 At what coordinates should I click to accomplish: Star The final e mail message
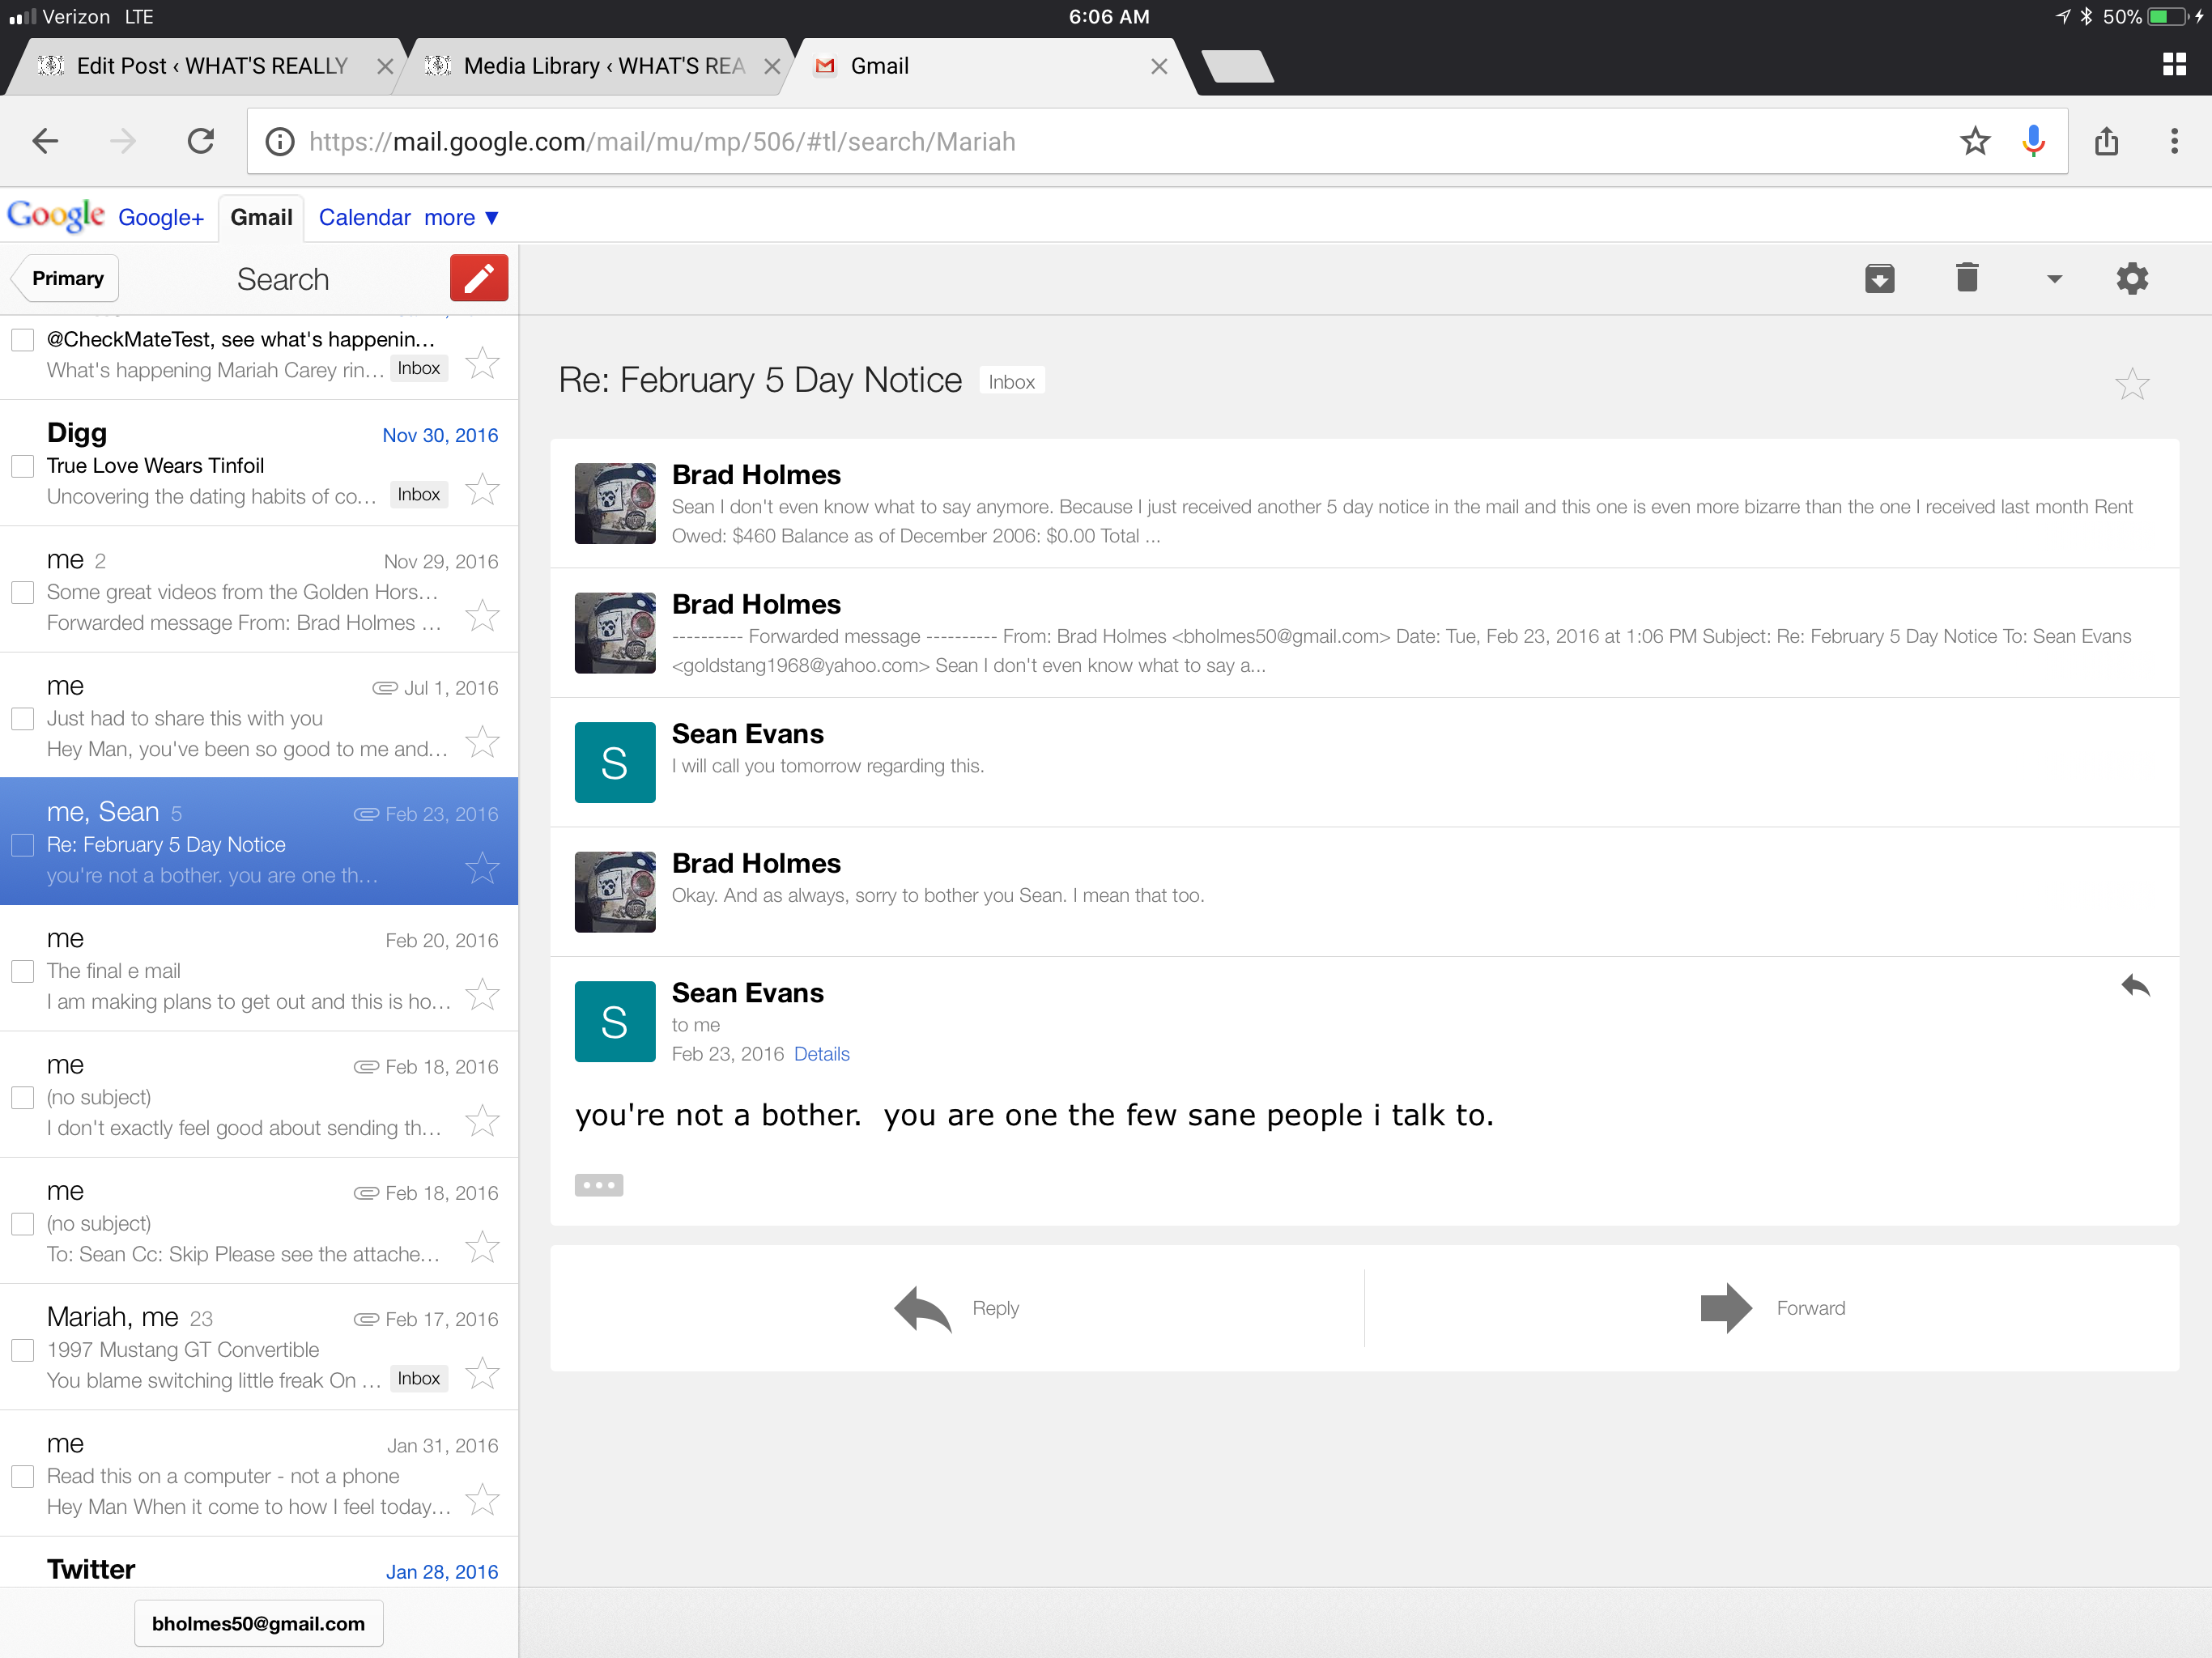(x=483, y=994)
